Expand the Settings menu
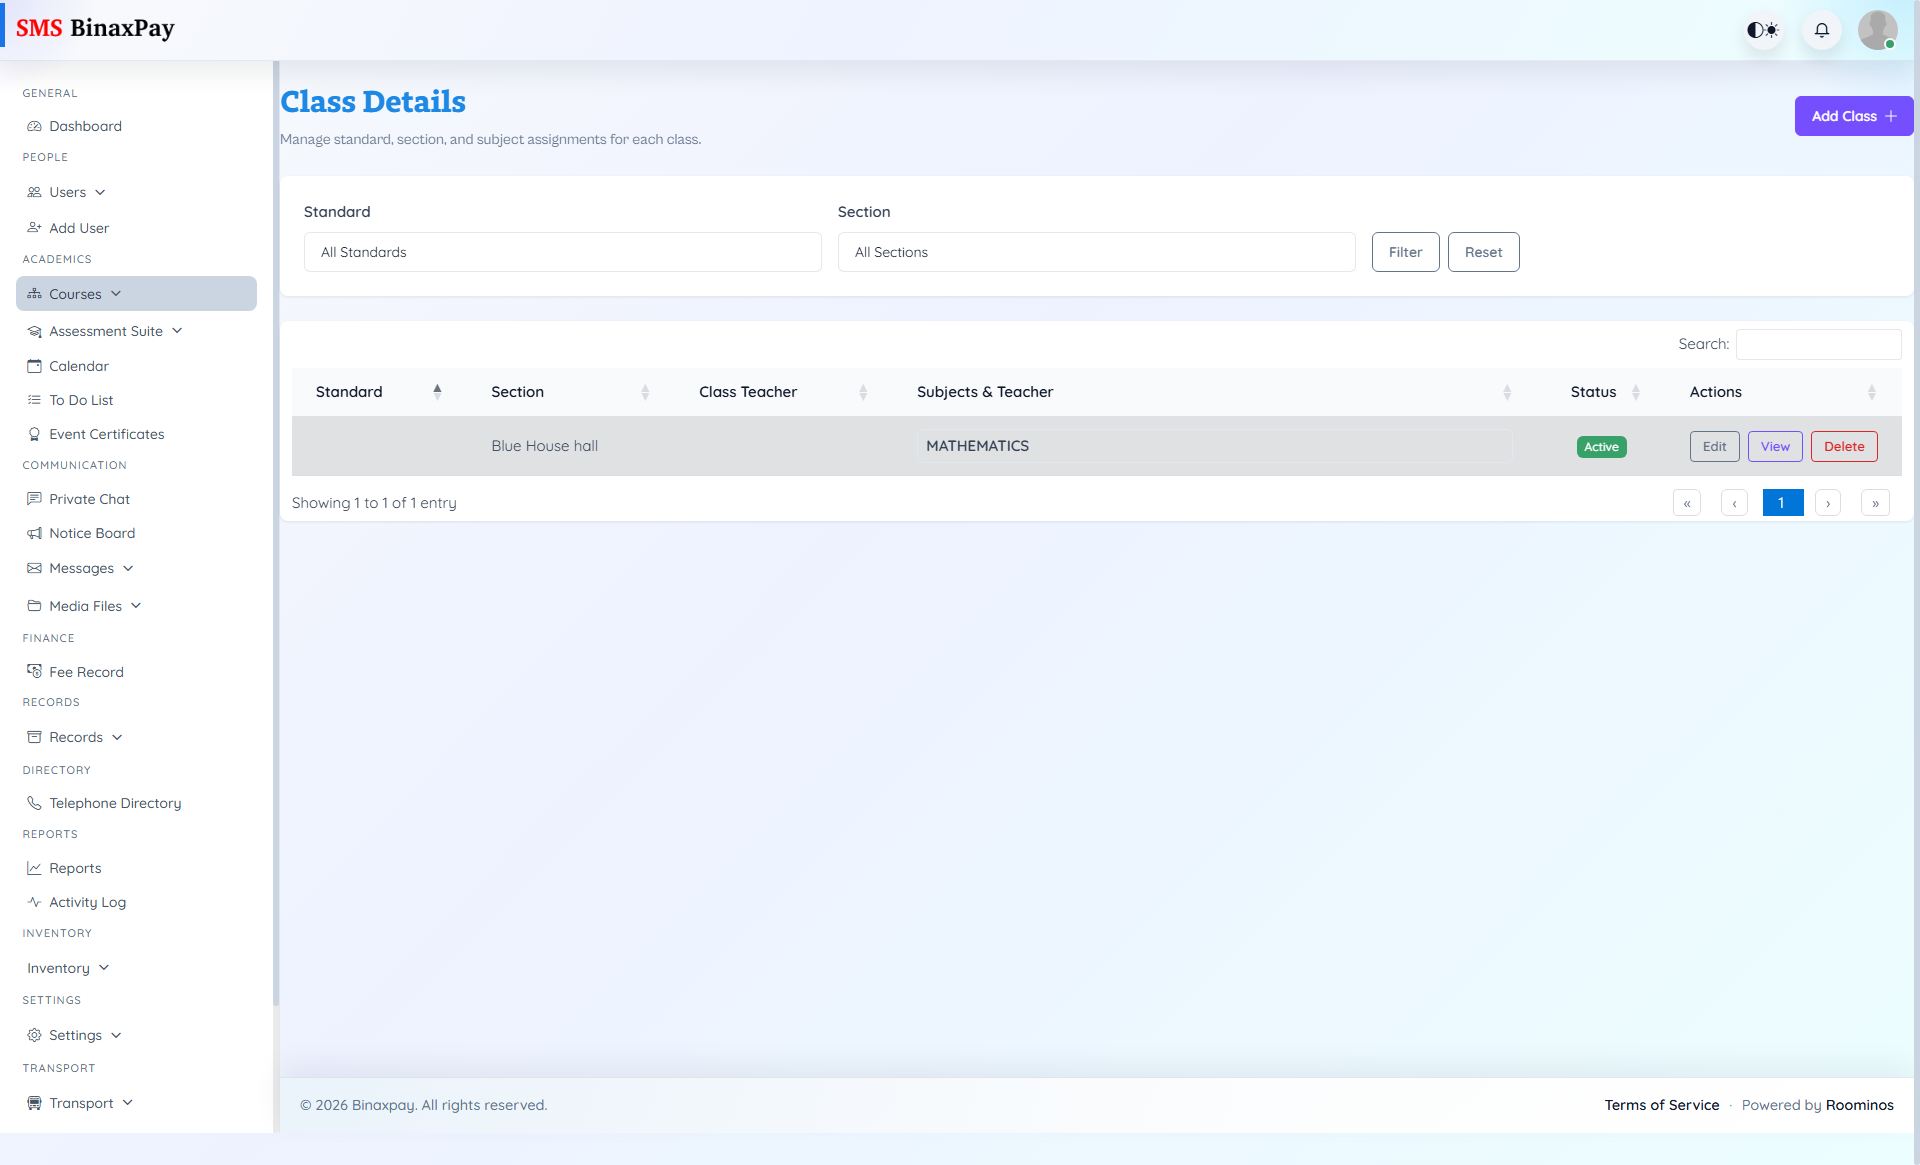Image resolution: width=1920 pixels, height=1165 pixels. (x=75, y=1035)
